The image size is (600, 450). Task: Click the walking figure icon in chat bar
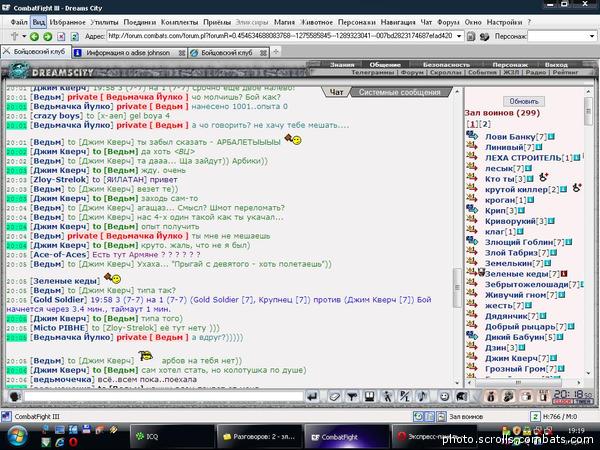[x=387, y=397]
